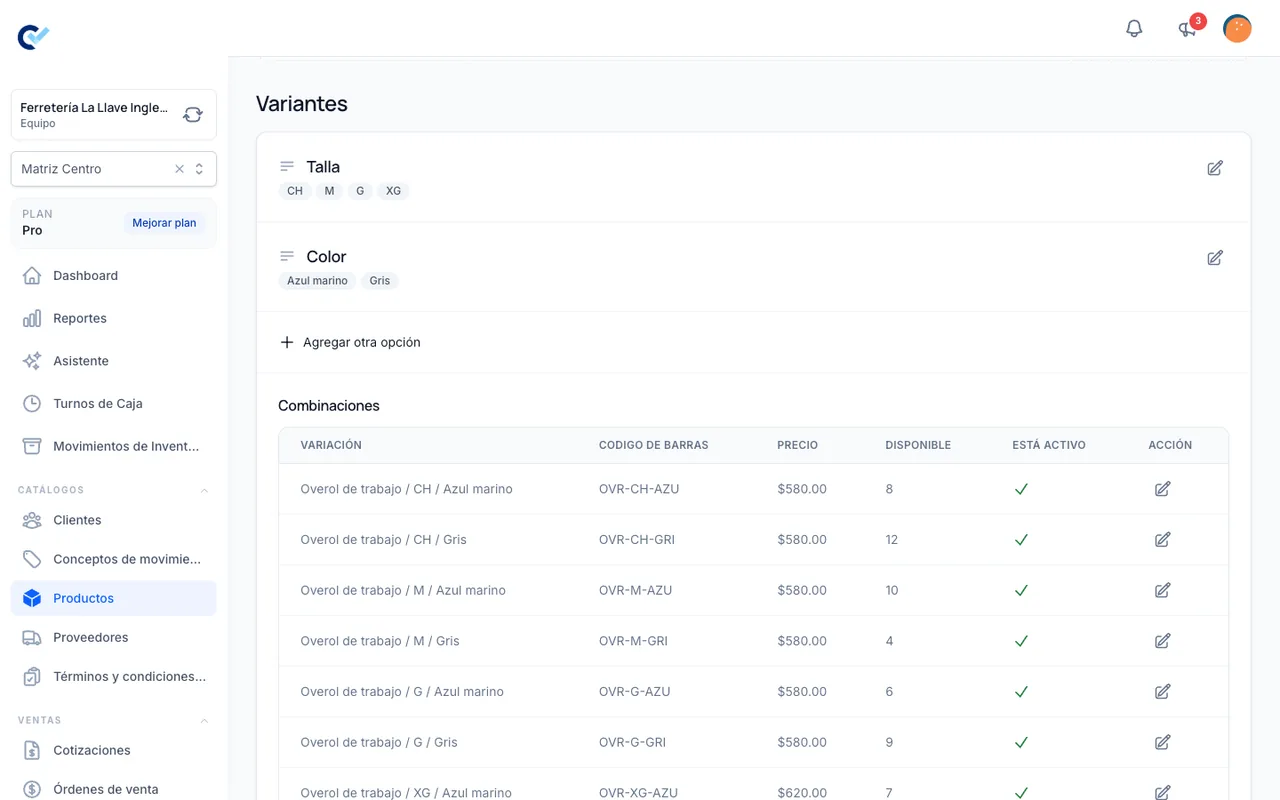Viewport: 1280px width, 800px height.
Task: Toggle active checkmark for OVR-CH-AZU
Action: [x=1021, y=489]
